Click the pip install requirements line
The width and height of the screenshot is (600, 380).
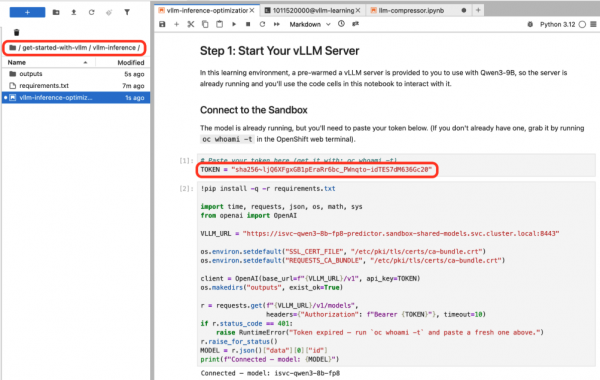267,189
